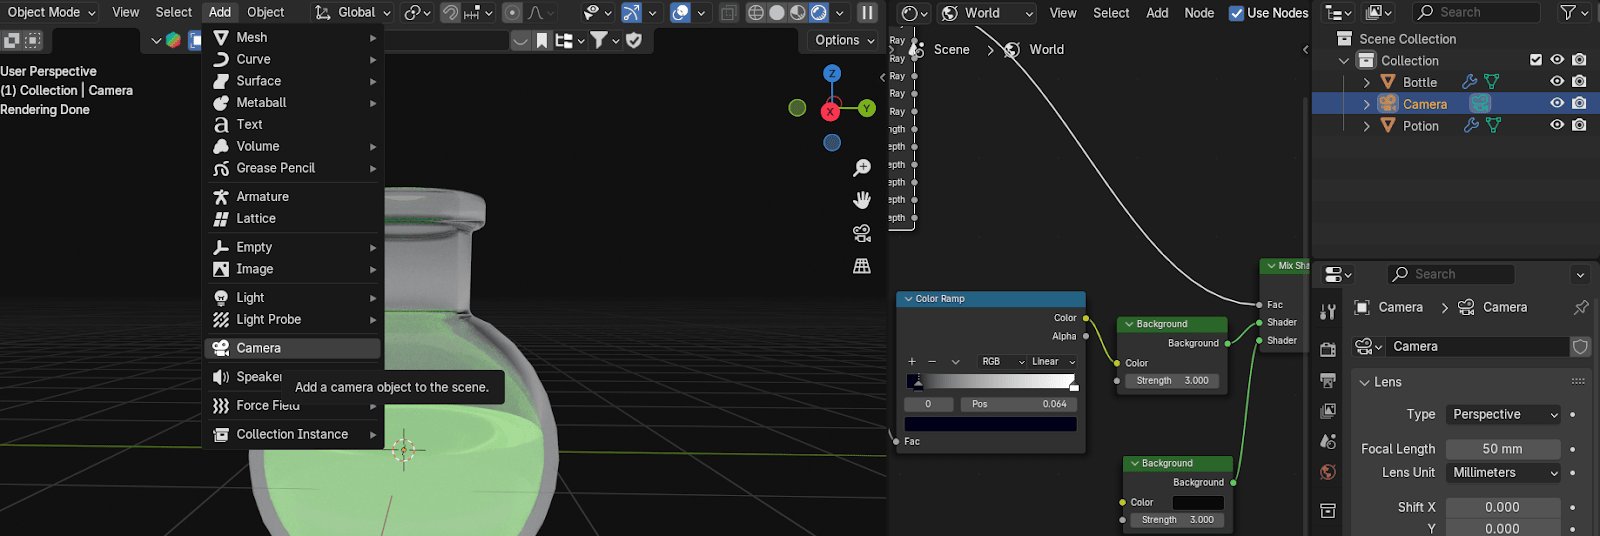Toggle the camera view icon in viewport
Image resolution: width=1600 pixels, height=536 pixels.
[861, 233]
